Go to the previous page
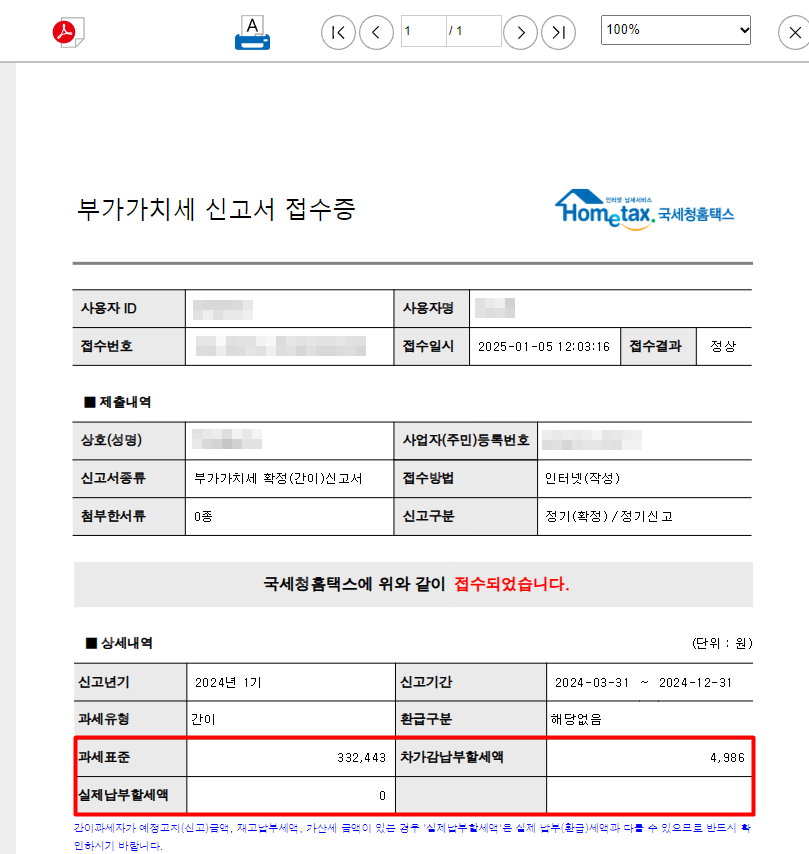 point(375,32)
